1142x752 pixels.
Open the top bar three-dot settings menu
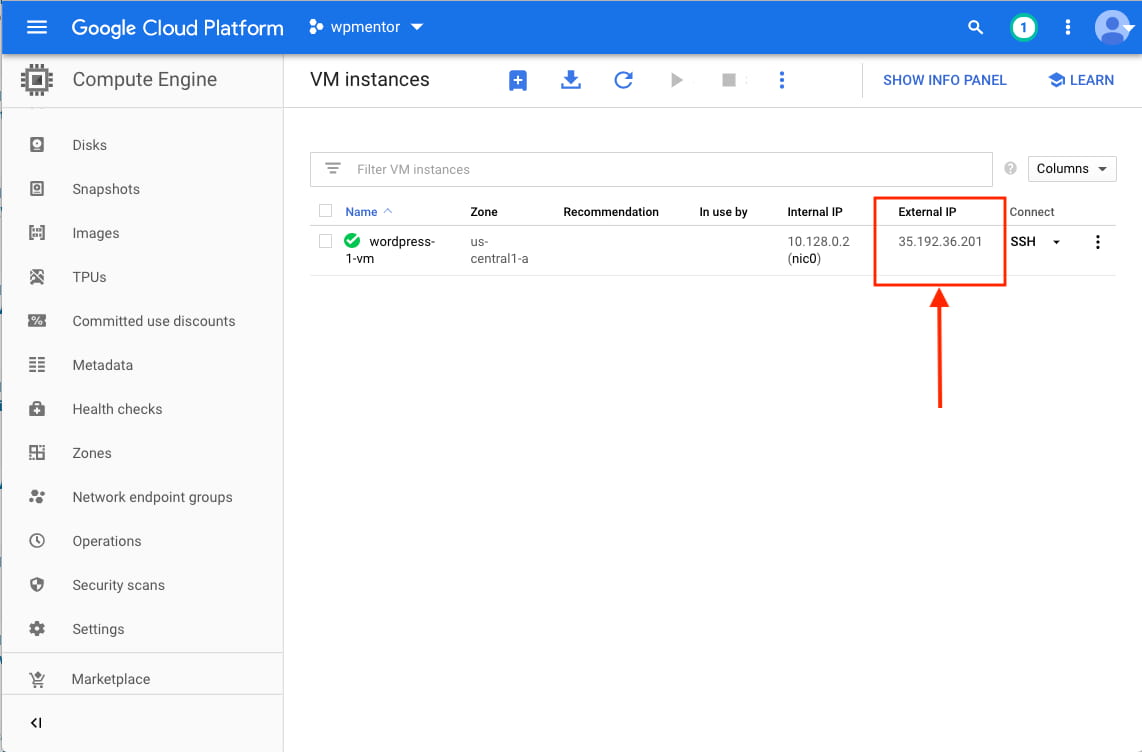(1068, 28)
